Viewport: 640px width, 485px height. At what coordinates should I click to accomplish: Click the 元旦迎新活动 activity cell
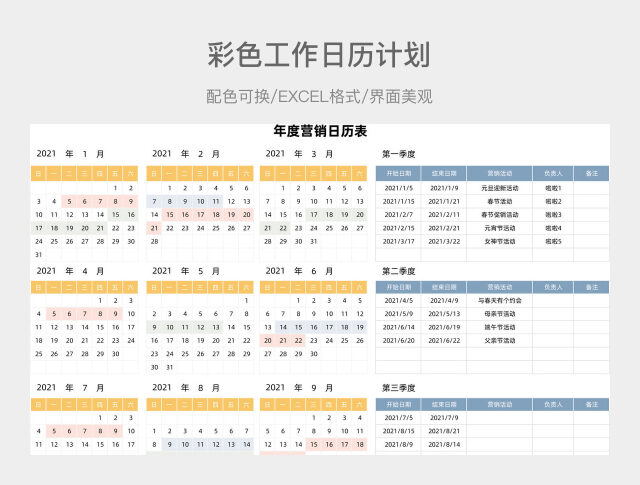(x=500, y=188)
